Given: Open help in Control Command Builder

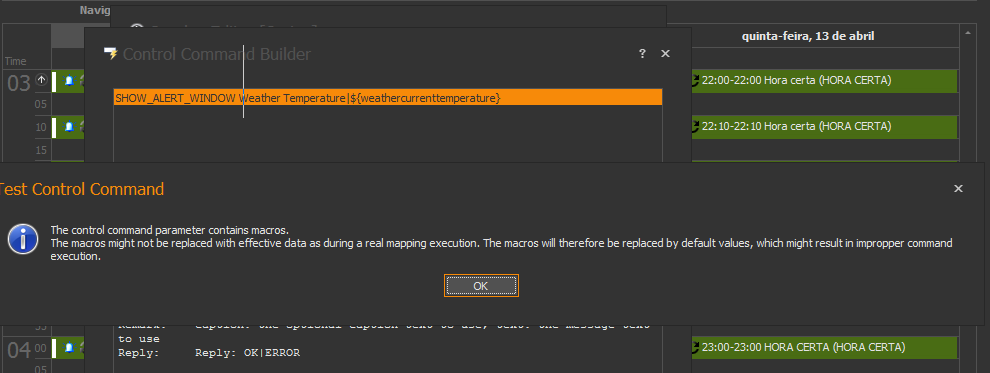Looking at the screenshot, I should pos(642,54).
